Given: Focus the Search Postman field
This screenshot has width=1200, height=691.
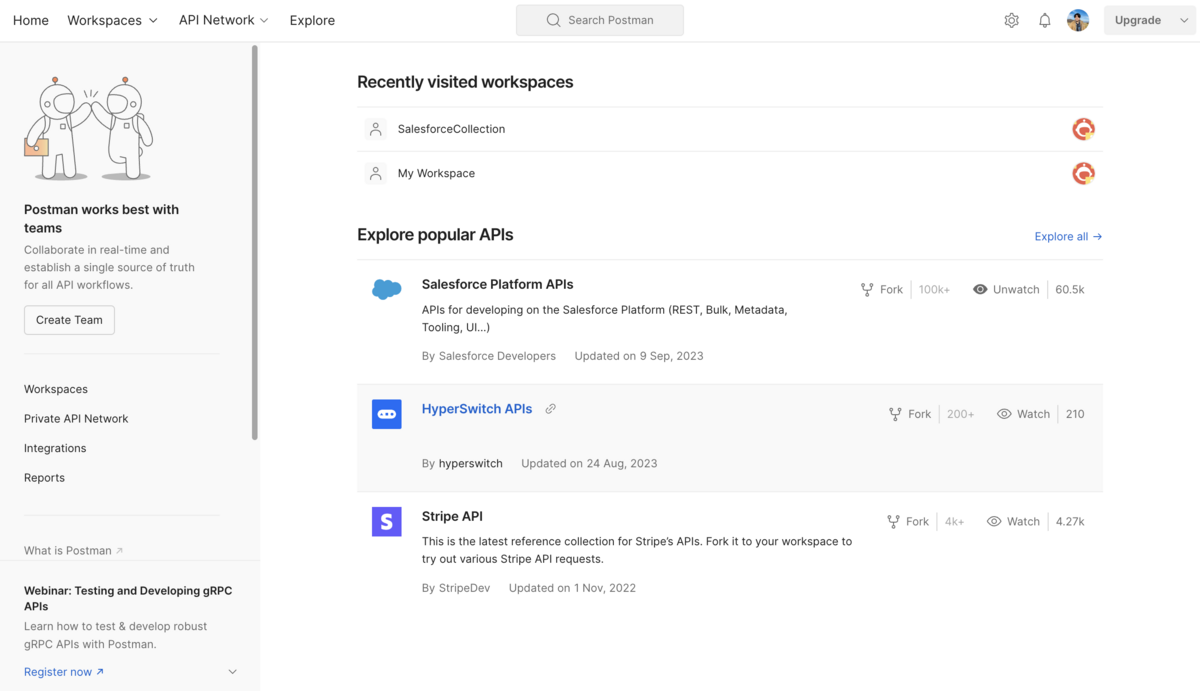Looking at the screenshot, I should (600, 20).
